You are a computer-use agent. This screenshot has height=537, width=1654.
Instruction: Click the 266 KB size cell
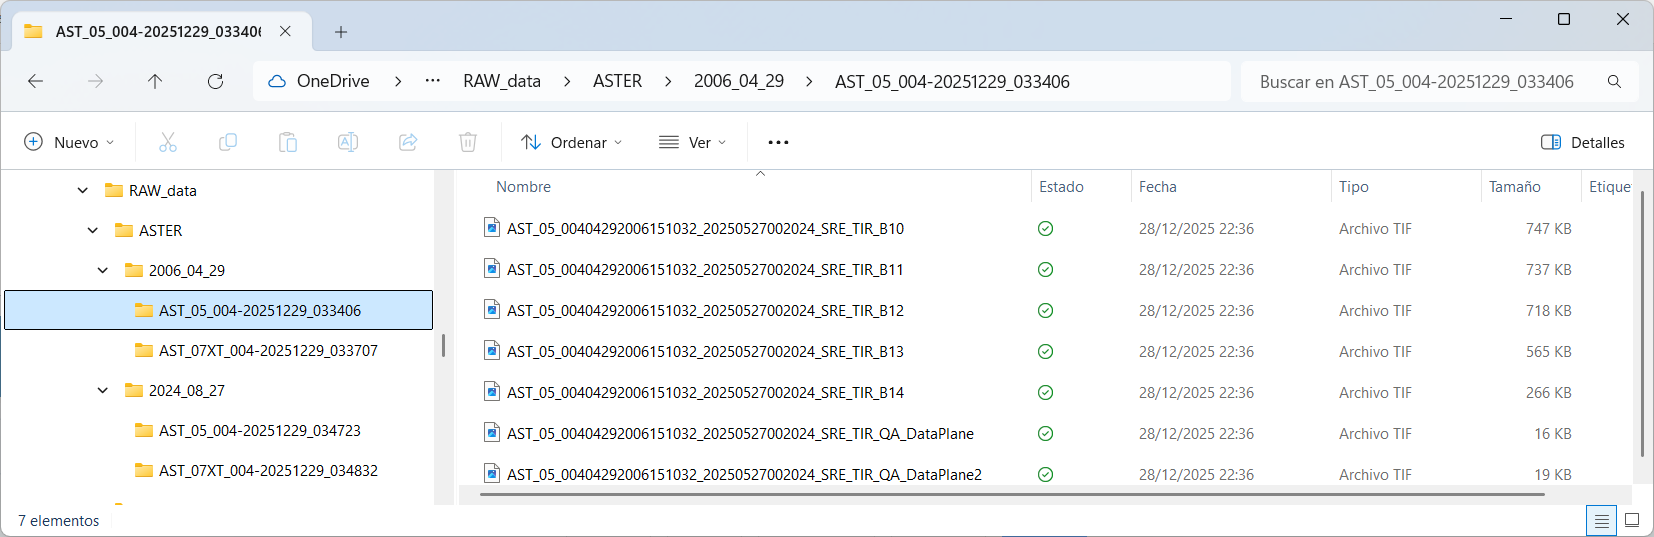pos(1548,392)
